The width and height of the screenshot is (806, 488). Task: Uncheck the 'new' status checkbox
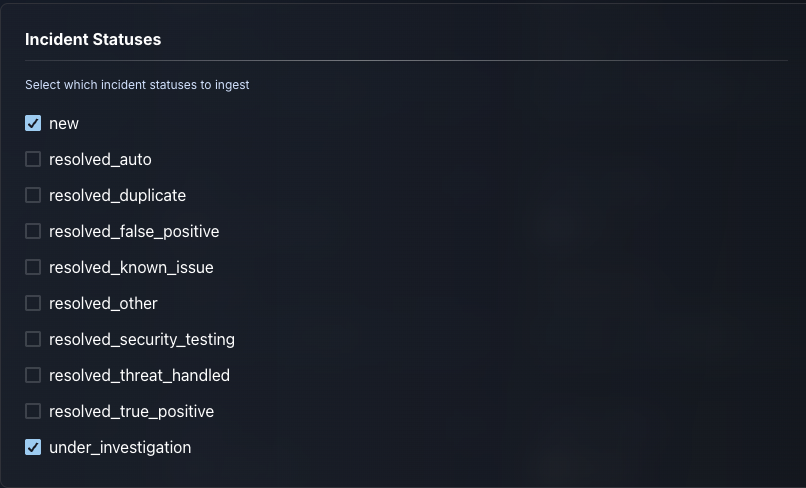point(33,123)
